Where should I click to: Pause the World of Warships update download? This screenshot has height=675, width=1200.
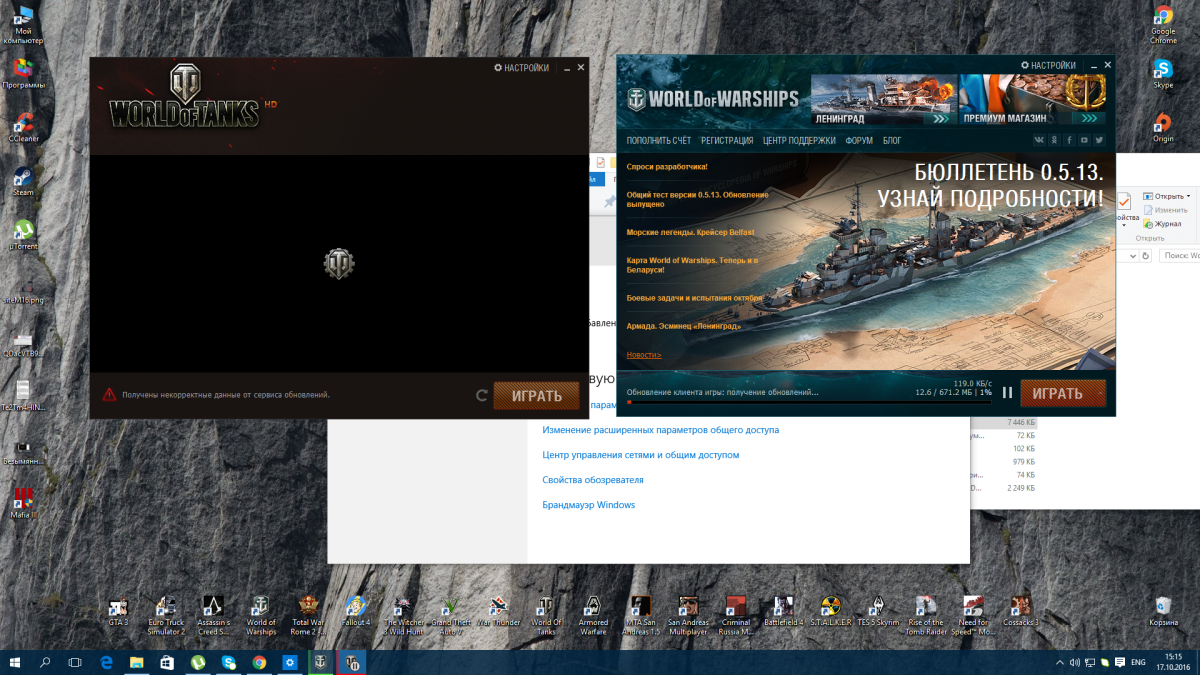click(x=1007, y=393)
